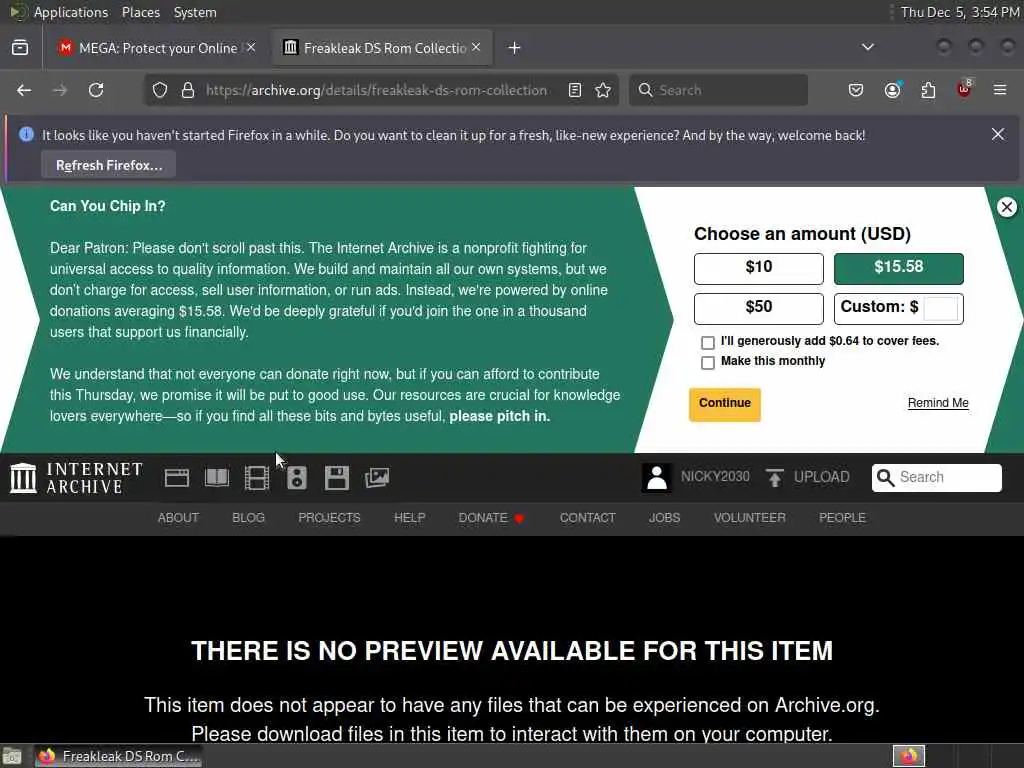Focus the Custom donation amount field

(940, 308)
